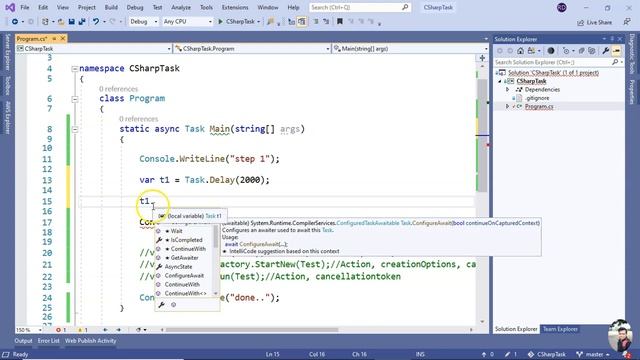
Task: Click the Save All toolbar icon
Action: click(82, 22)
